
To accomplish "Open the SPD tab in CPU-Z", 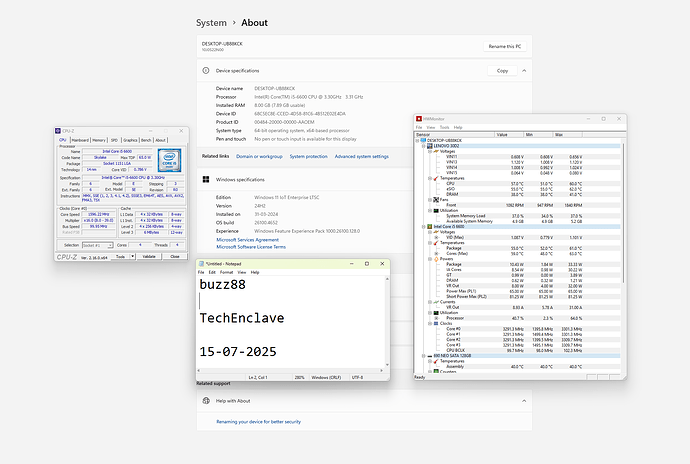I will pyautogui.click(x=114, y=140).
